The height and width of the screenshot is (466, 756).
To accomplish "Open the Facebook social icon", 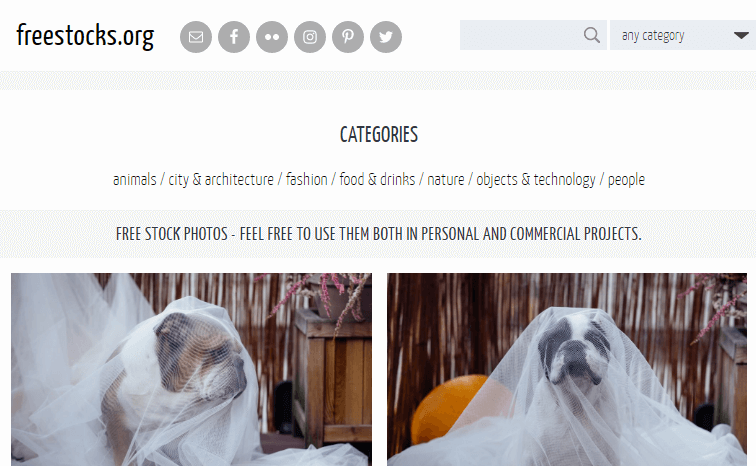I will click(x=234, y=37).
